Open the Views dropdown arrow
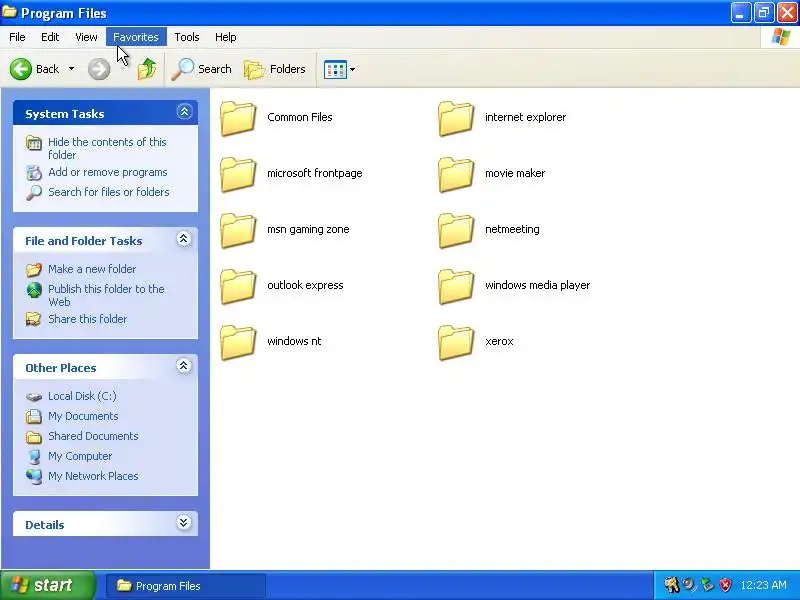Viewport: 800px width, 600px height. [x=352, y=69]
